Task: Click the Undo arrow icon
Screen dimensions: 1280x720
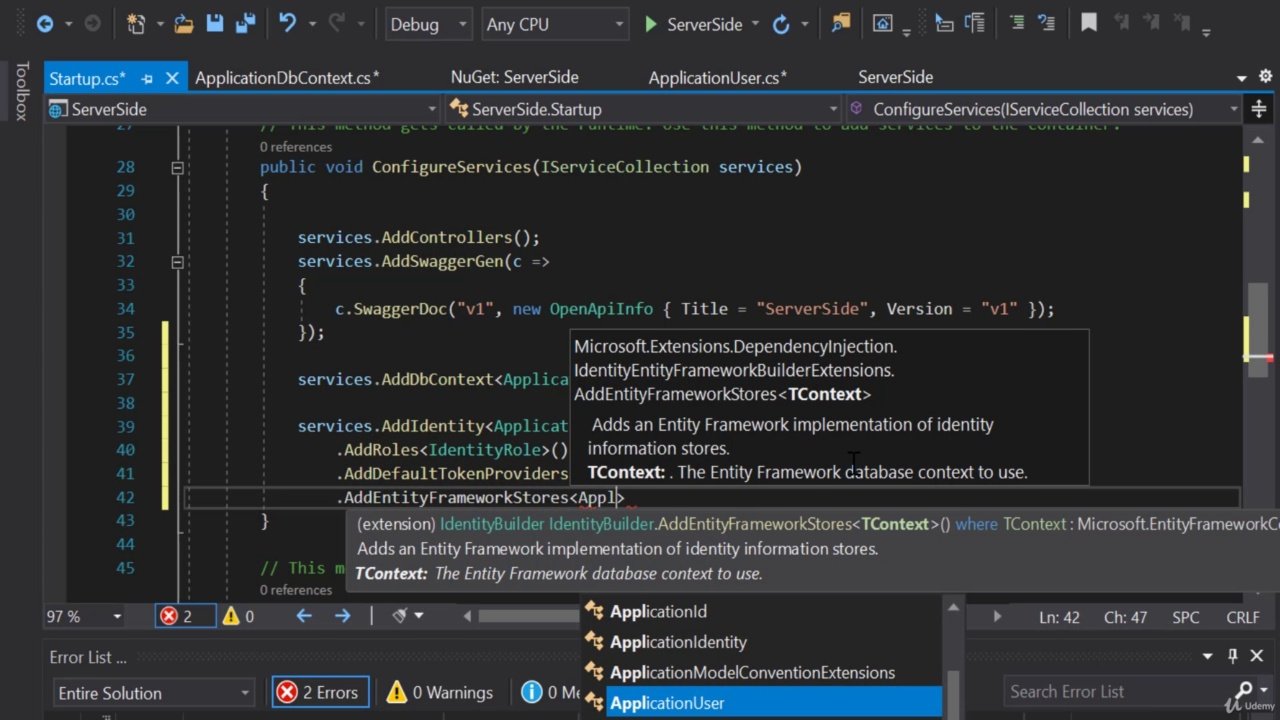Action: [x=288, y=24]
